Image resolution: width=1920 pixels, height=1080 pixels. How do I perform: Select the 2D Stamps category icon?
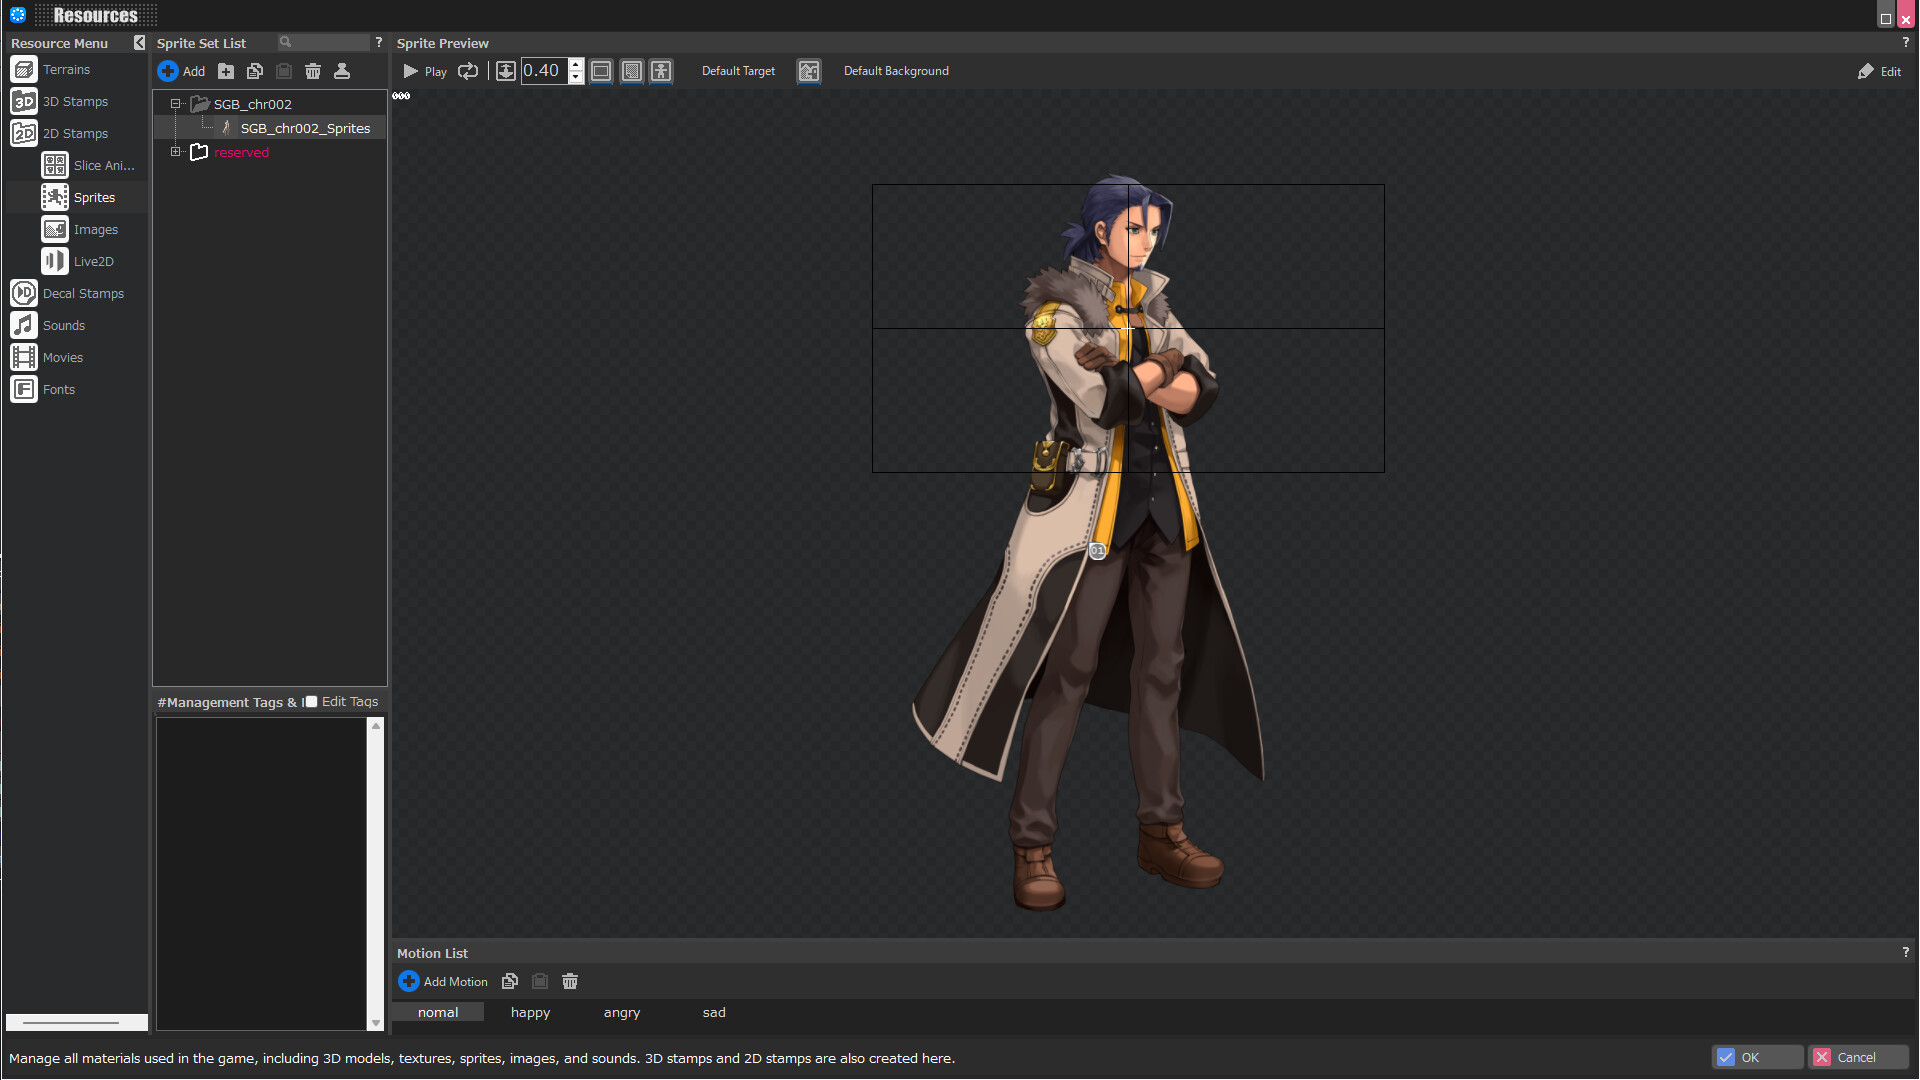click(24, 133)
